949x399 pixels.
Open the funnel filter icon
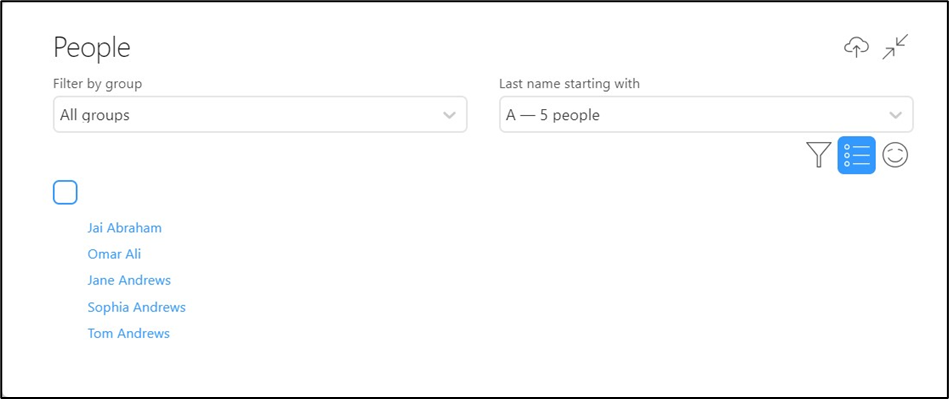pos(818,155)
